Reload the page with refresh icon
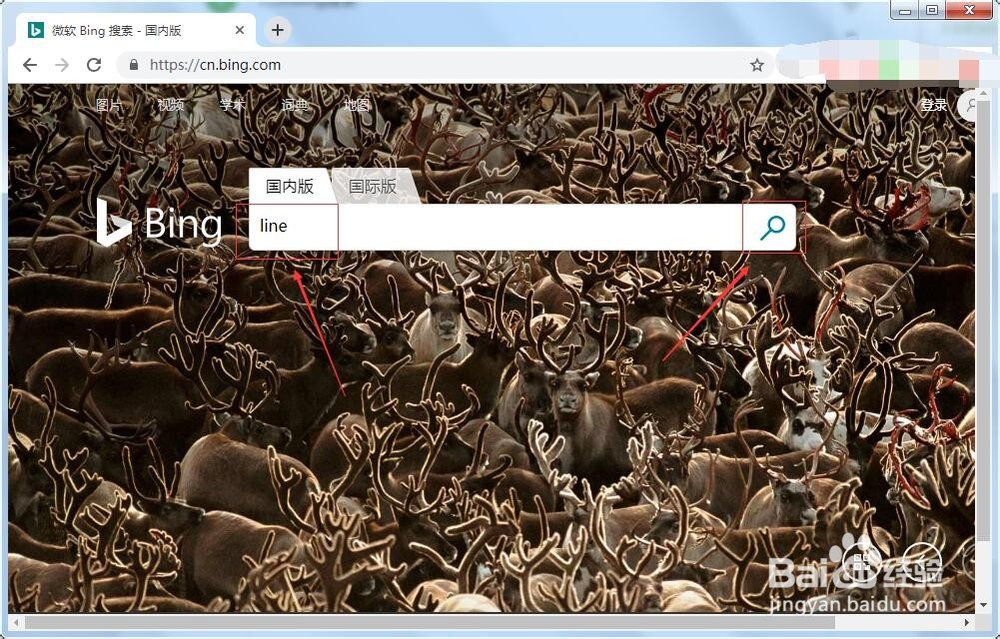The height and width of the screenshot is (639, 1000). (94, 64)
